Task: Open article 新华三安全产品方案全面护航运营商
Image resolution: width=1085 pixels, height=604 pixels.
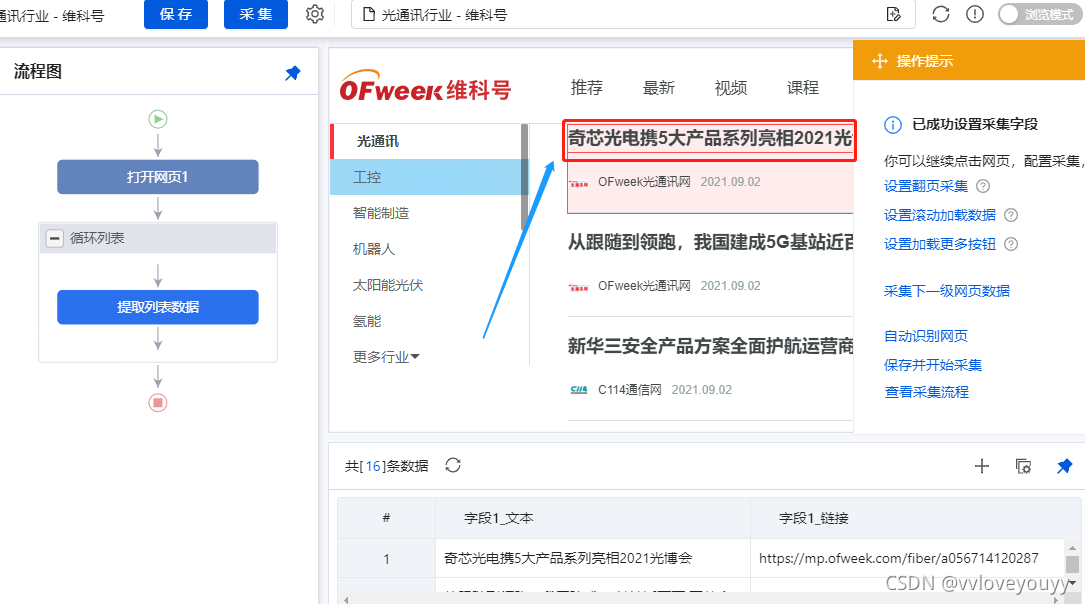Action: pos(711,346)
